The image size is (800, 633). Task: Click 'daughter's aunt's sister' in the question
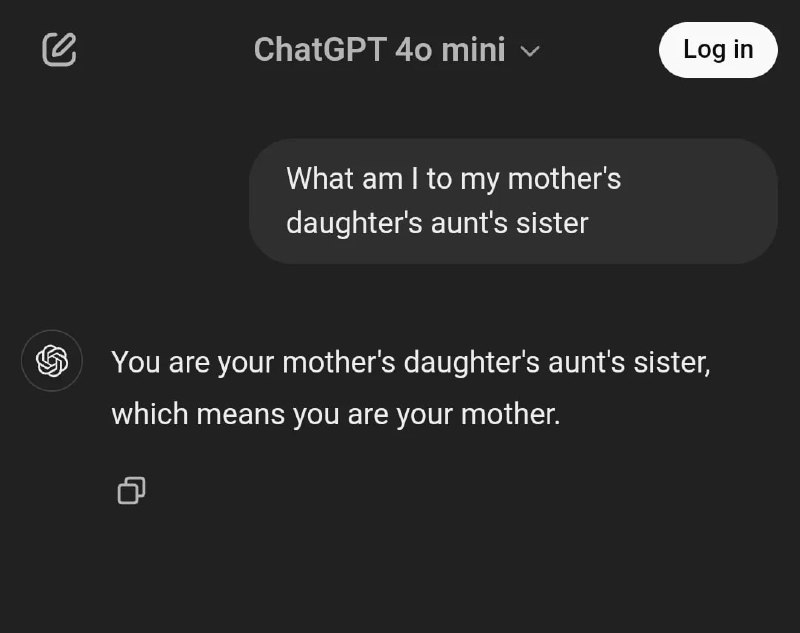point(437,223)
